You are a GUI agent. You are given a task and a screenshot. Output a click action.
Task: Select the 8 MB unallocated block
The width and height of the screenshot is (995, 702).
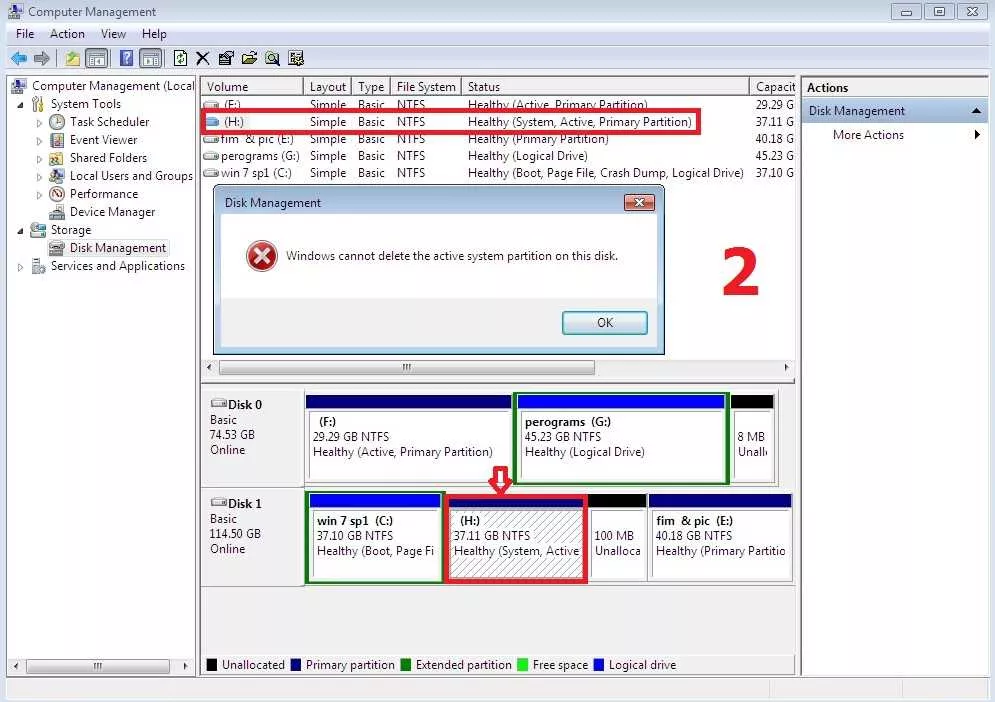click(752, 438)
